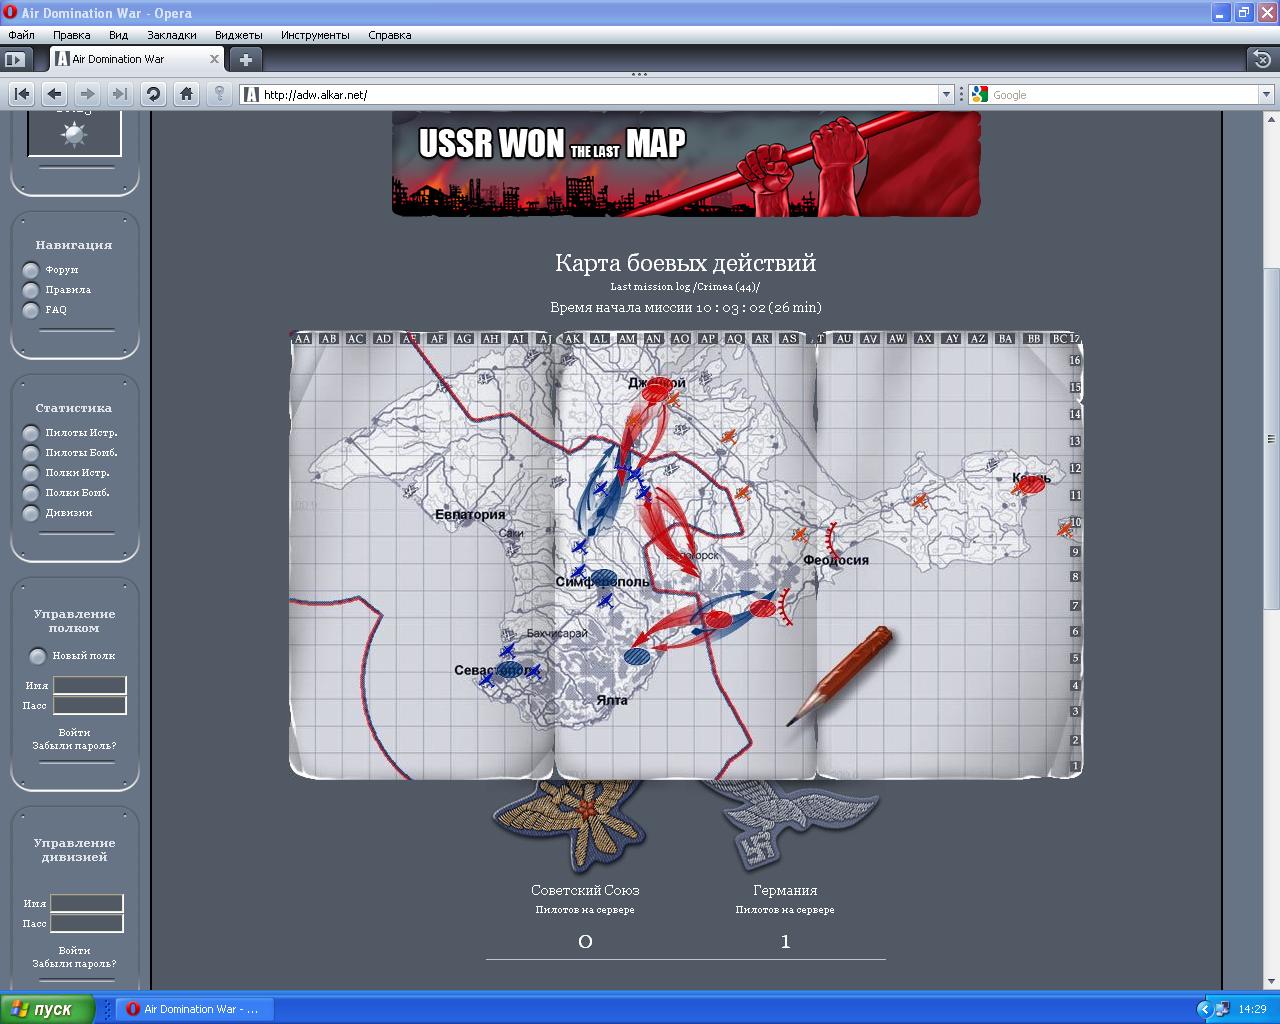Open the Закладки menu
The image size is (1280, 1024).
(x=171, y=35)
